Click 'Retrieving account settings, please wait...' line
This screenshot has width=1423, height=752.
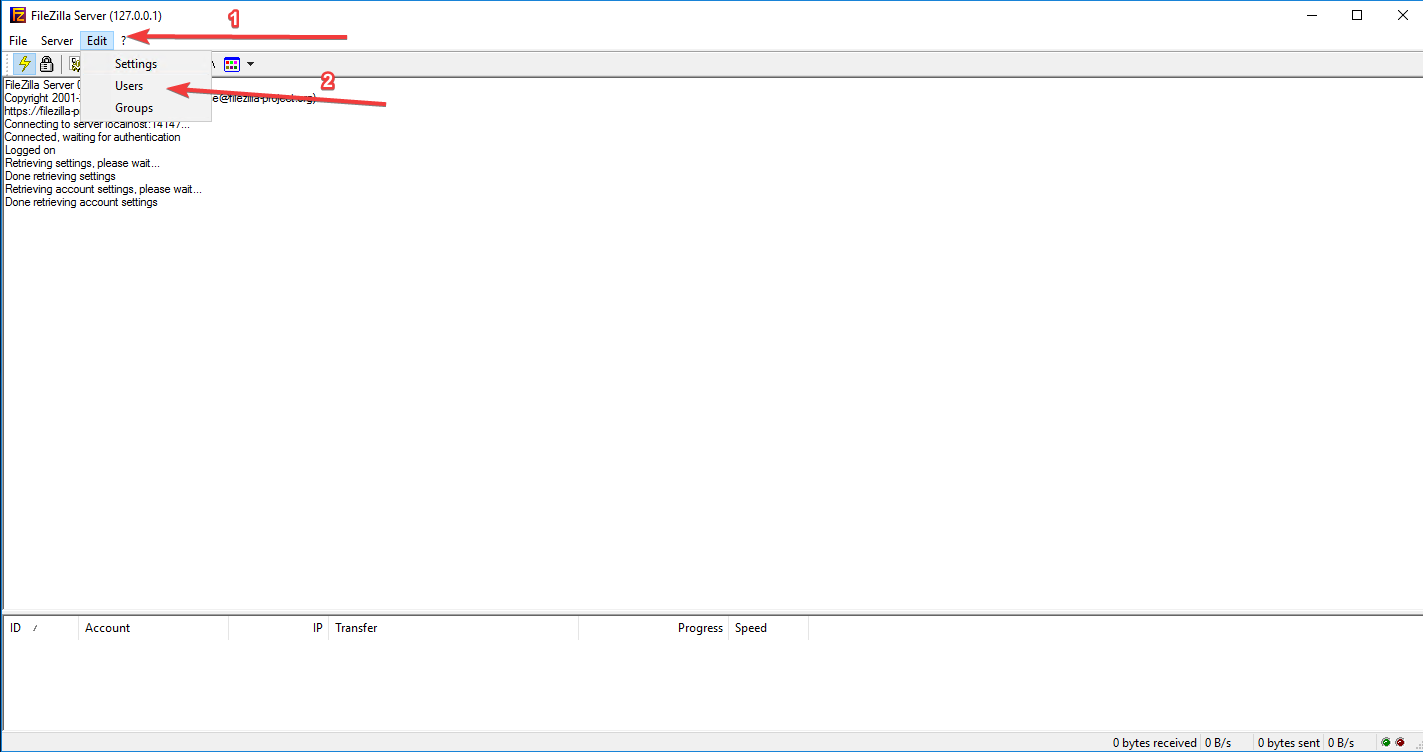pos(103,189)
